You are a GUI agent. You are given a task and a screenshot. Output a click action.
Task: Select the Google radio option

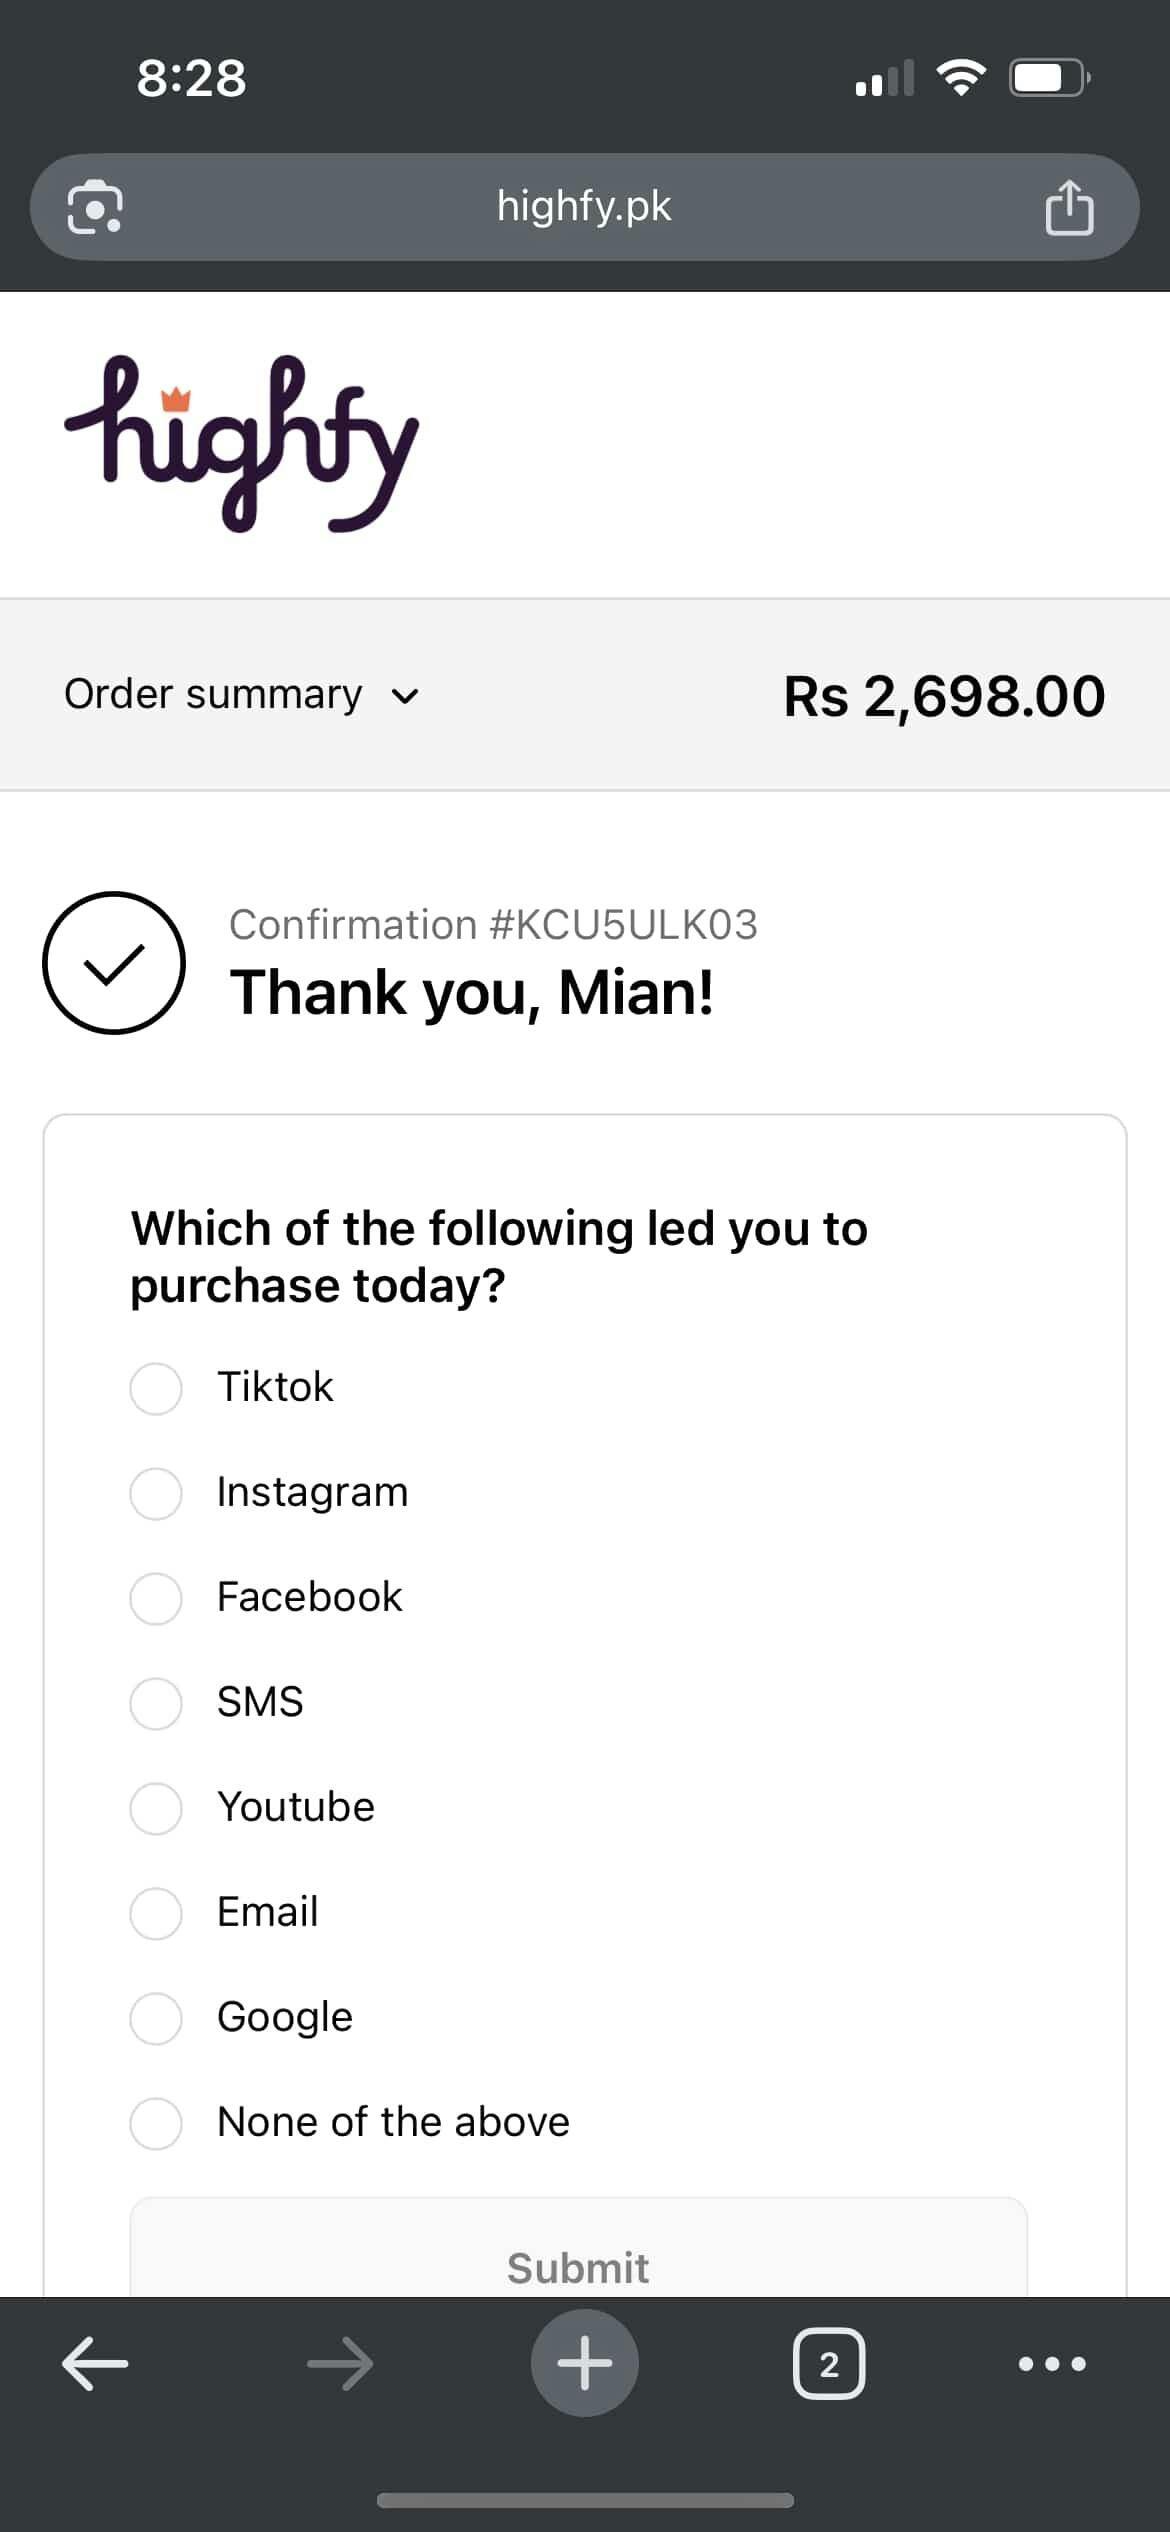[156, 2018]
